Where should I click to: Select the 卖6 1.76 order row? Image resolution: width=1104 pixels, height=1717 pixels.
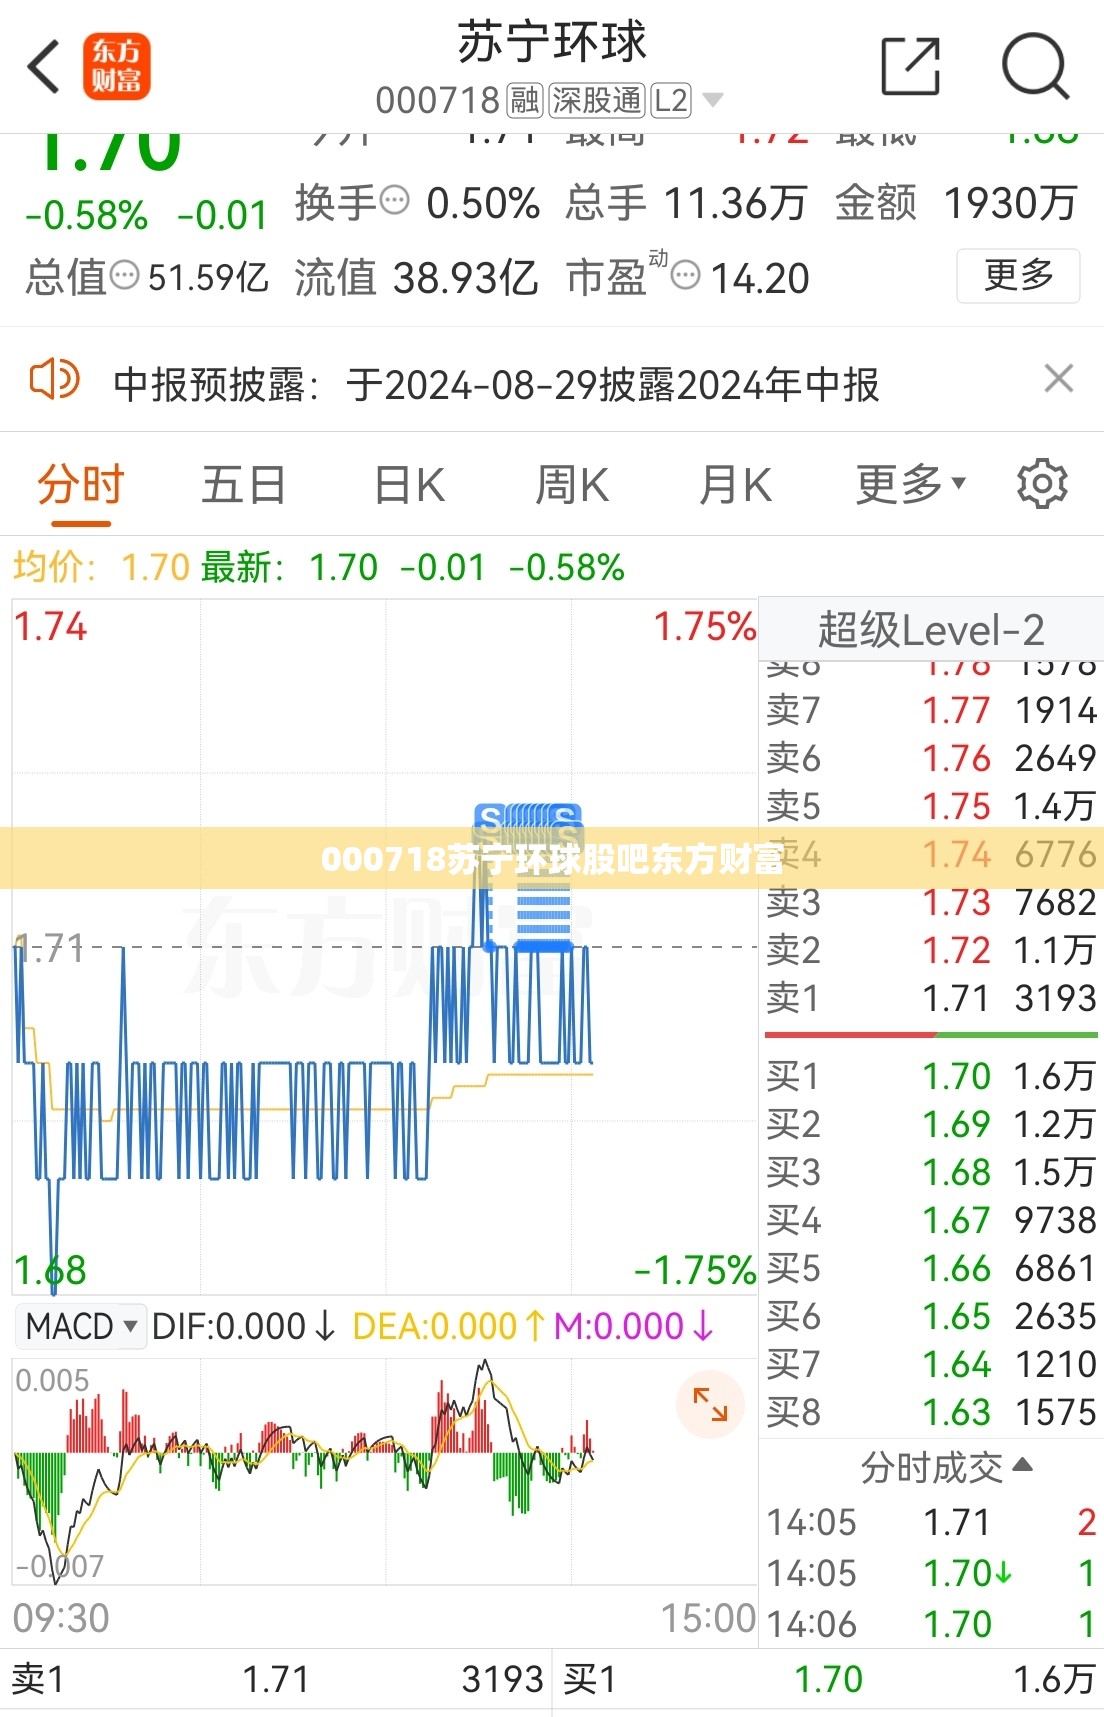pyautogui.click(x=931, y=758)
